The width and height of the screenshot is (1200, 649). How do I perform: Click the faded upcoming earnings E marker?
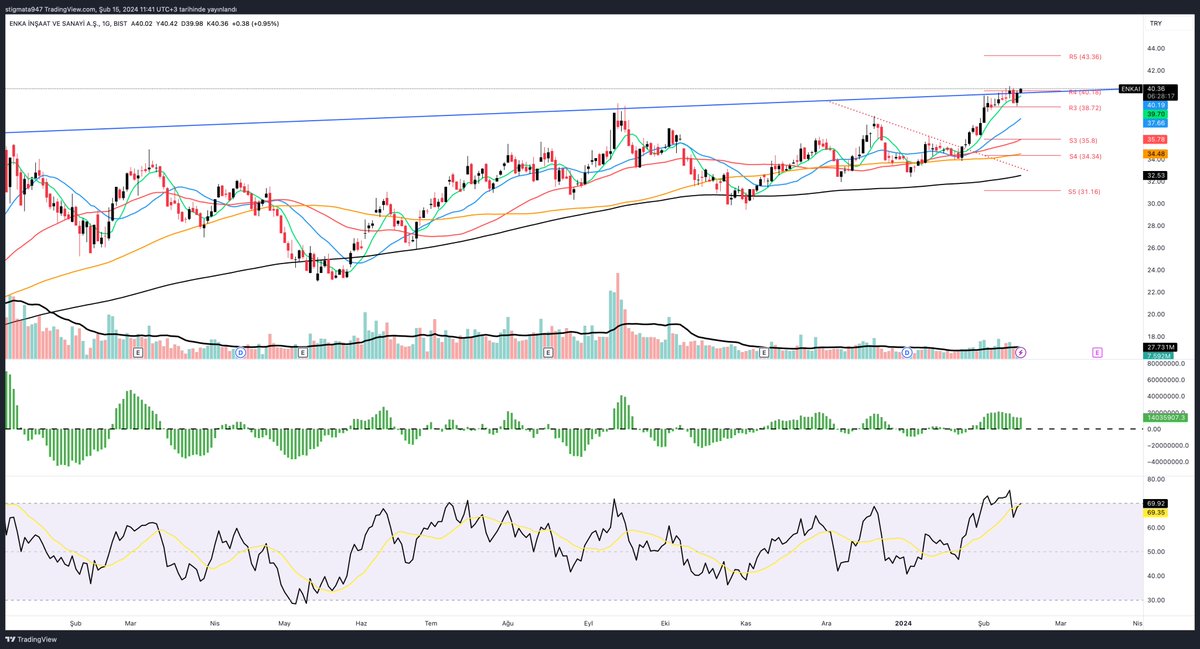(x=1097, y=353)
